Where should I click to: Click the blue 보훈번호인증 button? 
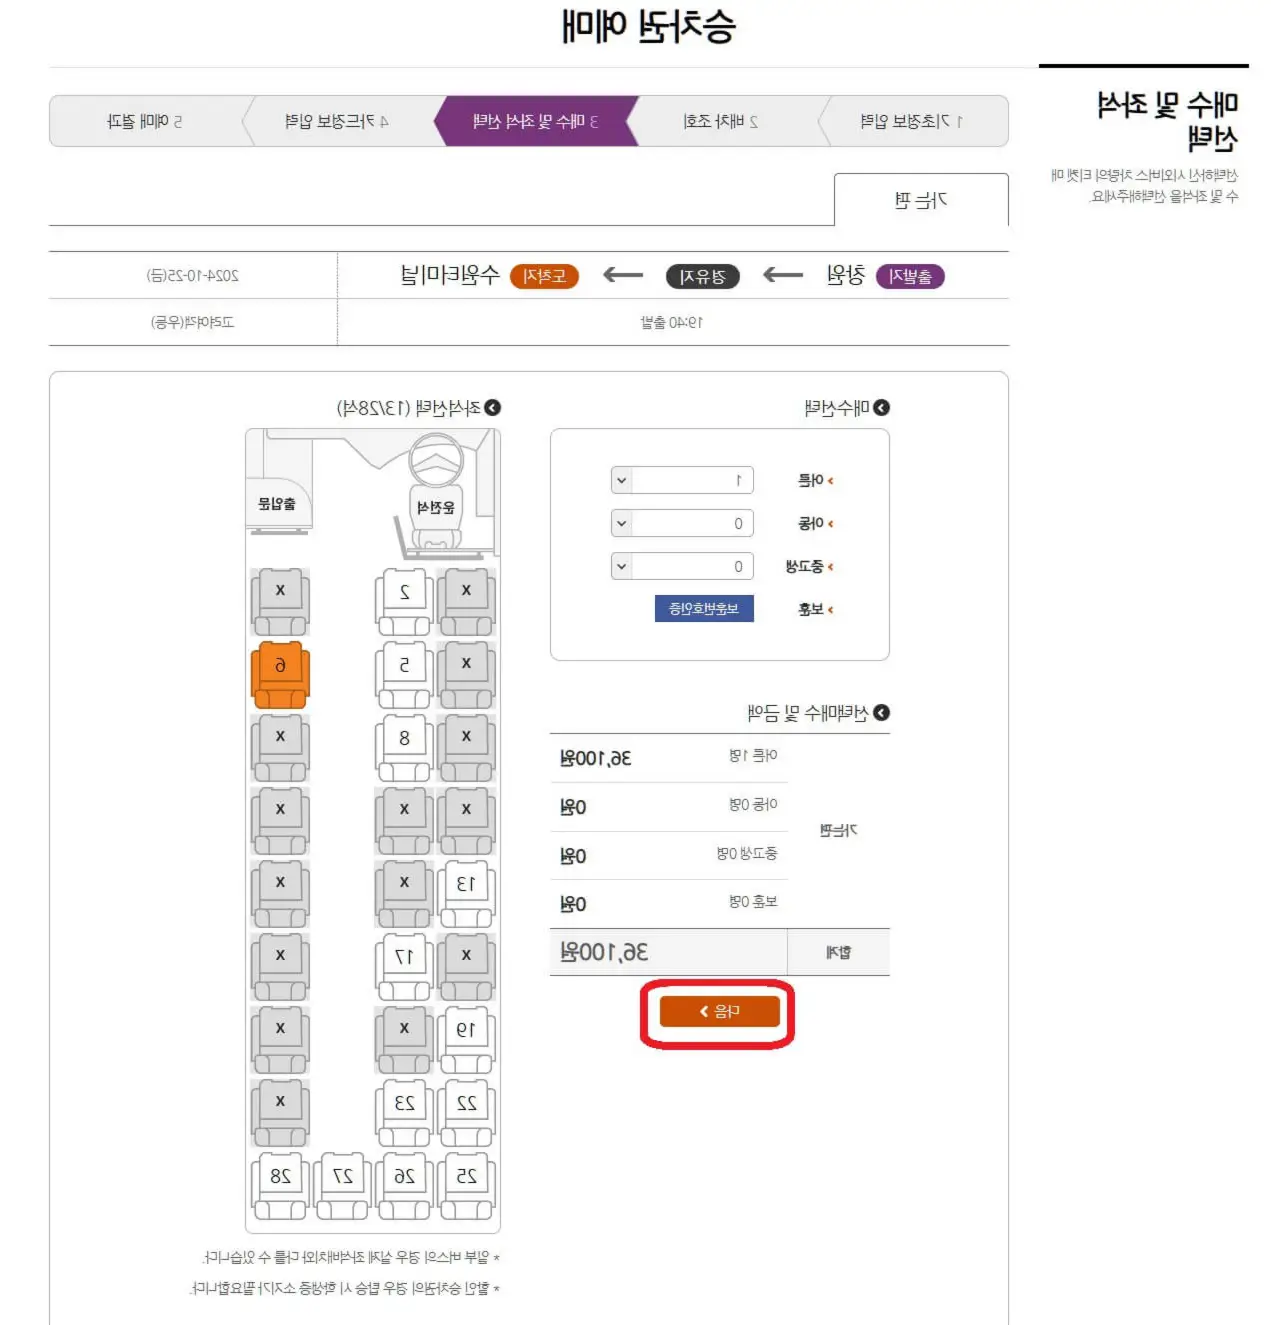704,608
